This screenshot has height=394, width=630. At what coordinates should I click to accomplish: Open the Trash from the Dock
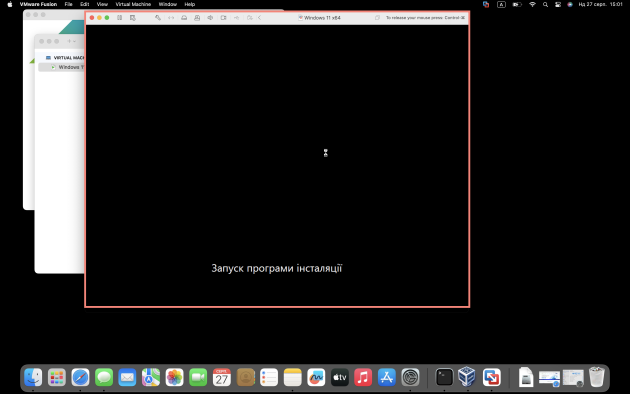(597, 377)
